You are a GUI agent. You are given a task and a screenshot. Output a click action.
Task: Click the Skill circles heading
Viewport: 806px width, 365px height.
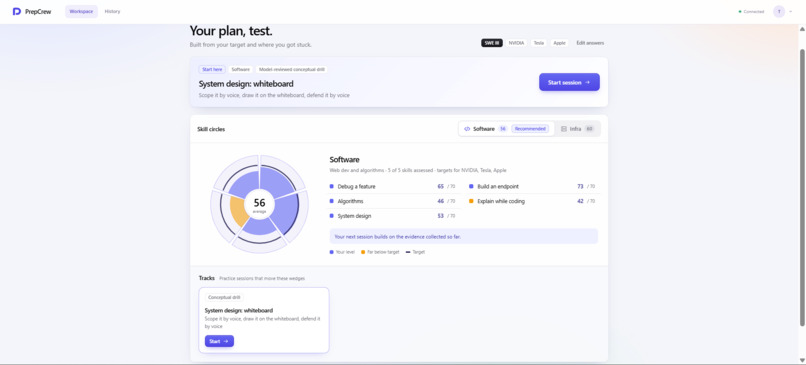211,130
